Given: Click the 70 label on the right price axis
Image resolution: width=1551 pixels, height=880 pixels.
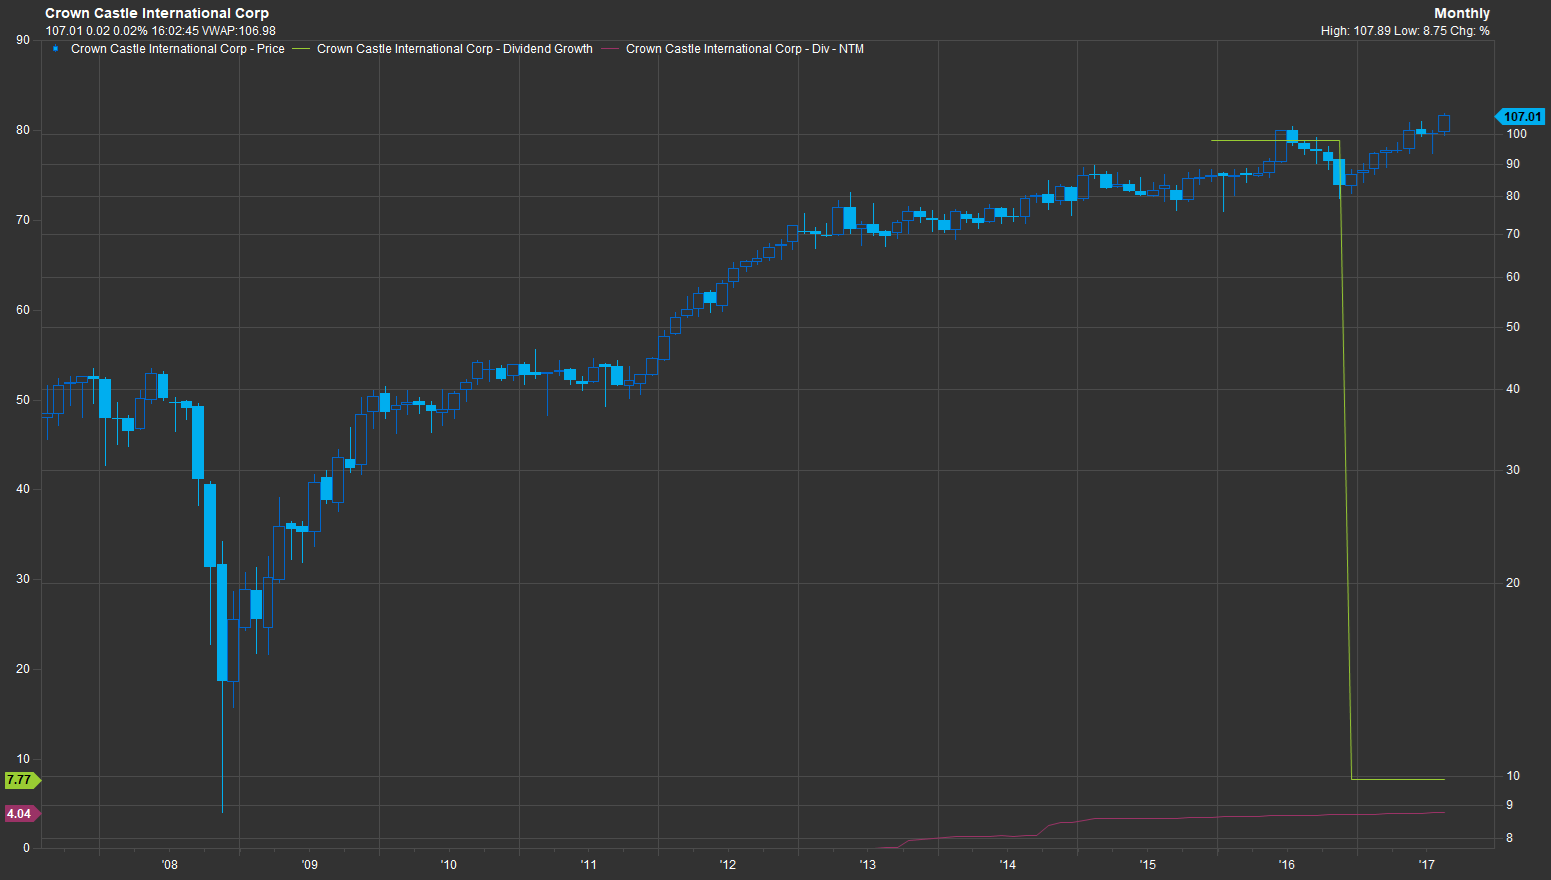Looking at the screenshot, I should coord(1513,234).
